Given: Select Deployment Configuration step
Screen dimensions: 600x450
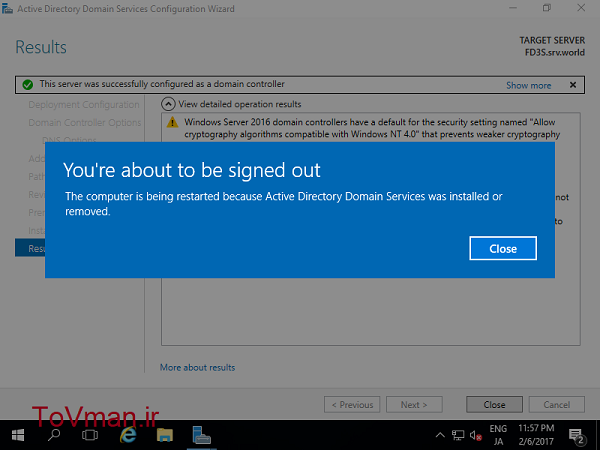Looking at the screenshot, I should click(84, 104).
